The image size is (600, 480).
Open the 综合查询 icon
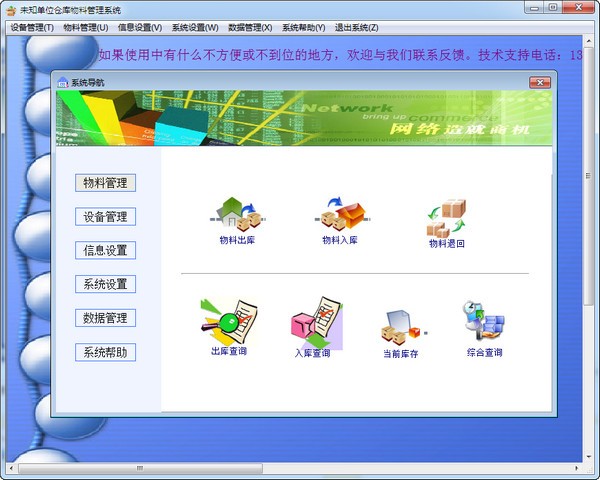point(484,323)
